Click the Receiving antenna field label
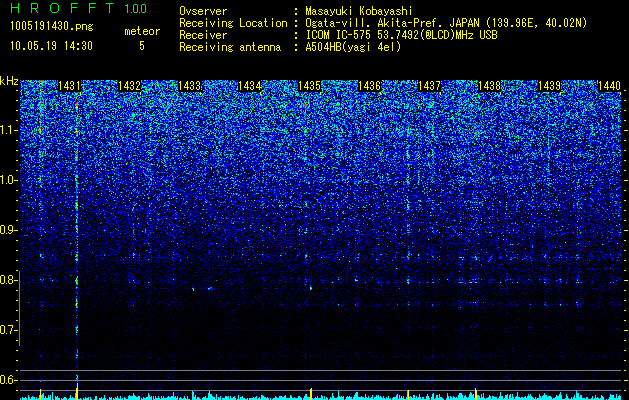 [230, 47]
